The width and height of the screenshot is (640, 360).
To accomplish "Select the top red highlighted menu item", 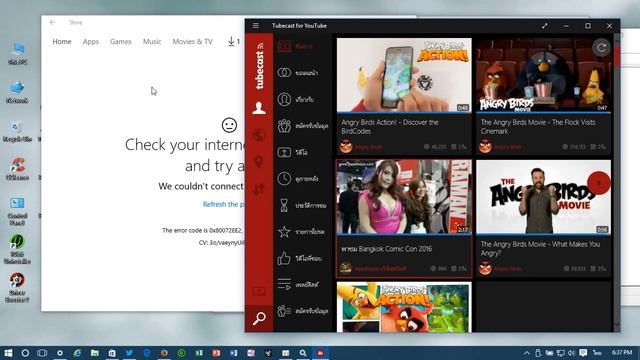I will 302,46.
